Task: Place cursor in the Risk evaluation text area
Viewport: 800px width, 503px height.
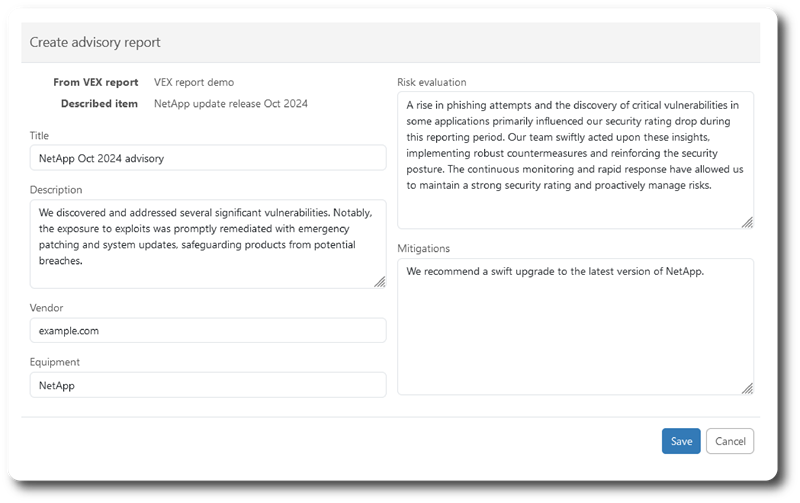Action: [x=575, y=160]
